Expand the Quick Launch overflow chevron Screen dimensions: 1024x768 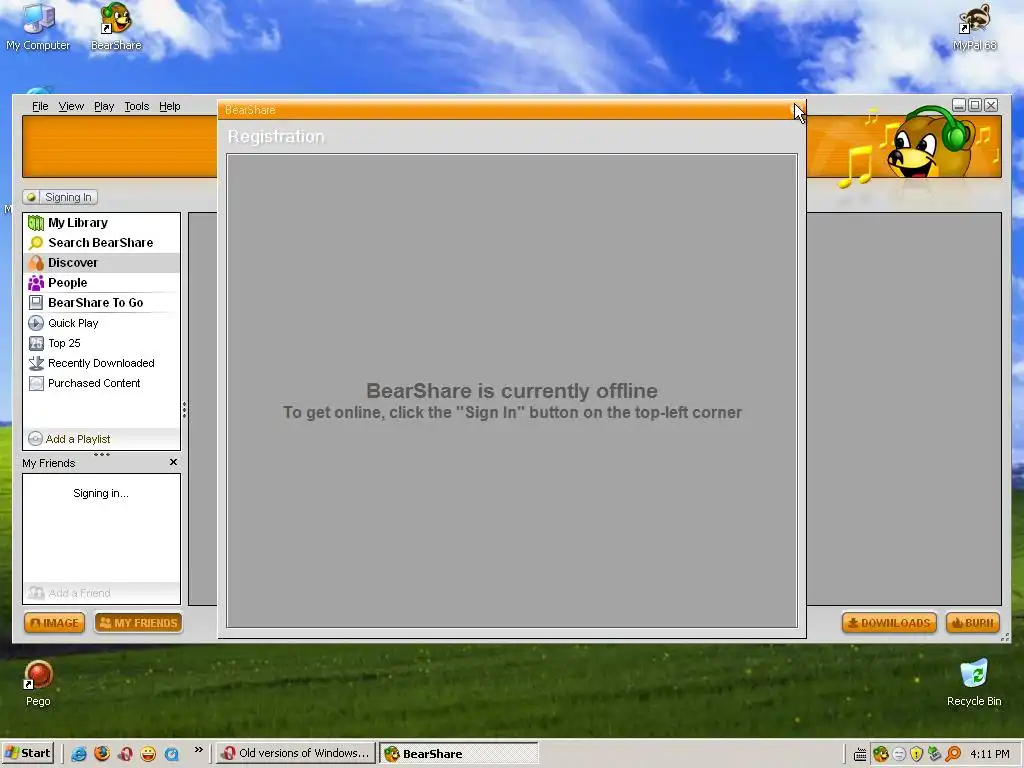click(199, 750)
